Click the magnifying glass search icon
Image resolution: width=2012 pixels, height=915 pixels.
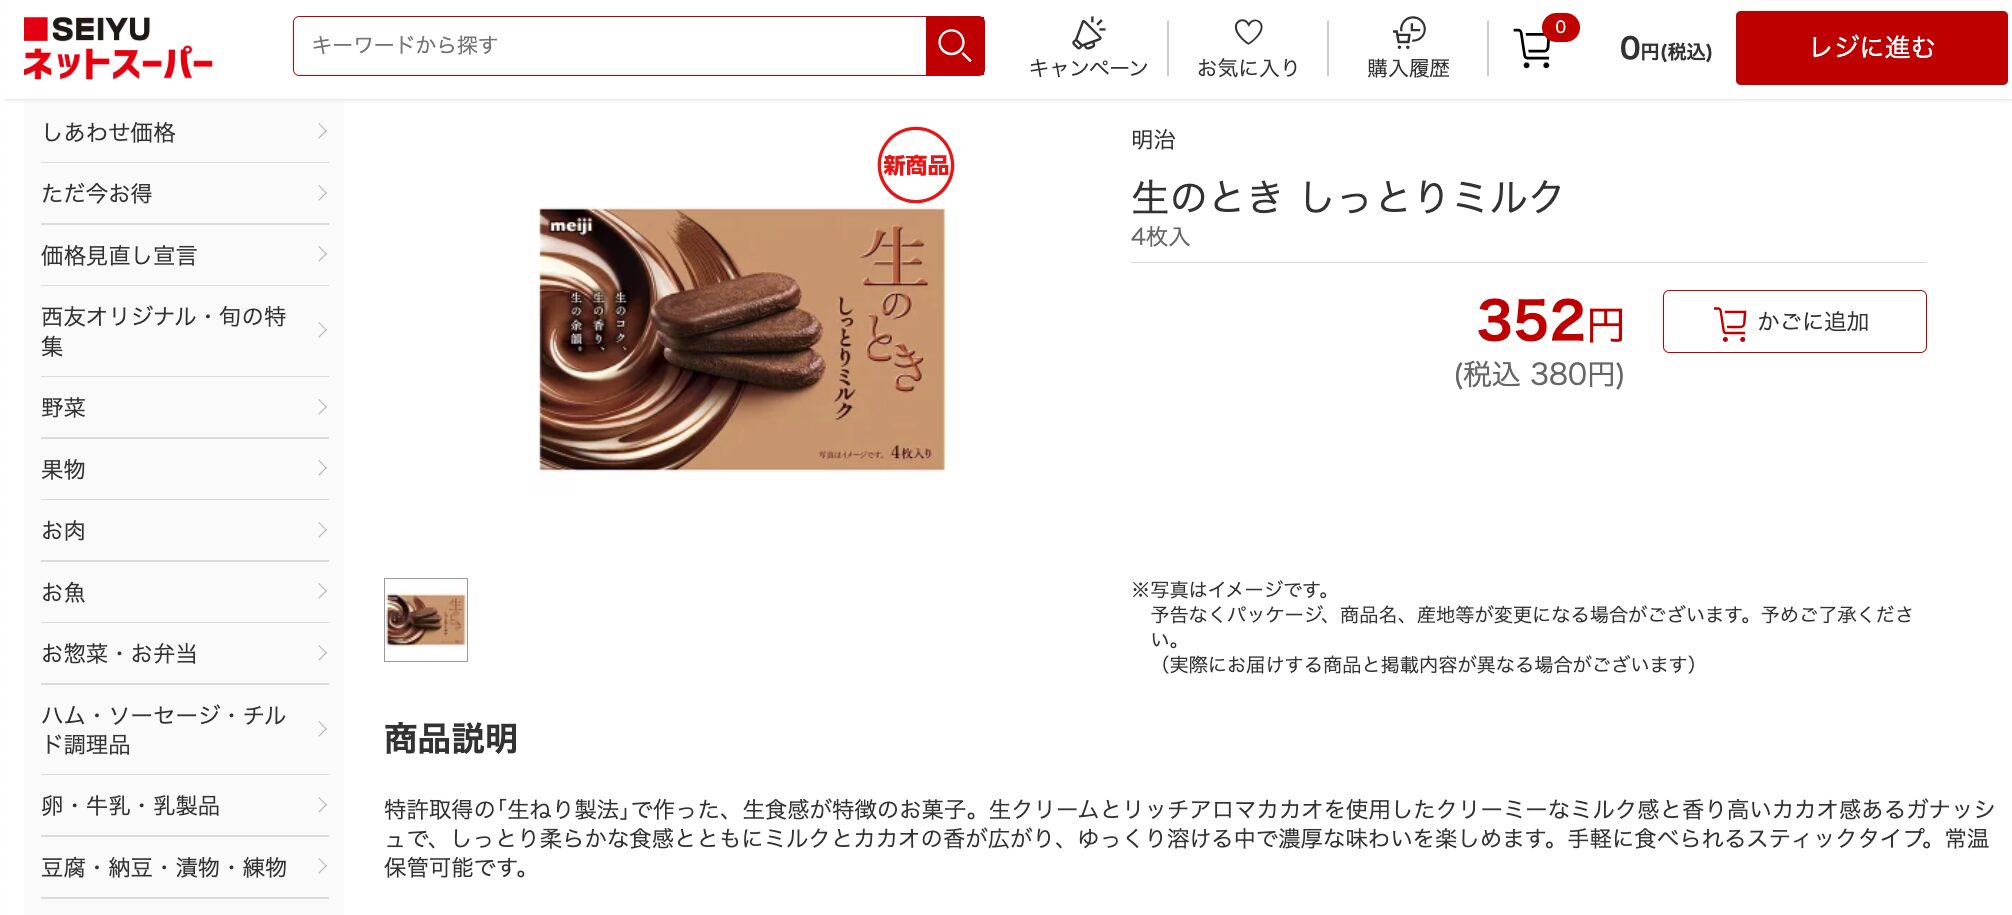955,46
